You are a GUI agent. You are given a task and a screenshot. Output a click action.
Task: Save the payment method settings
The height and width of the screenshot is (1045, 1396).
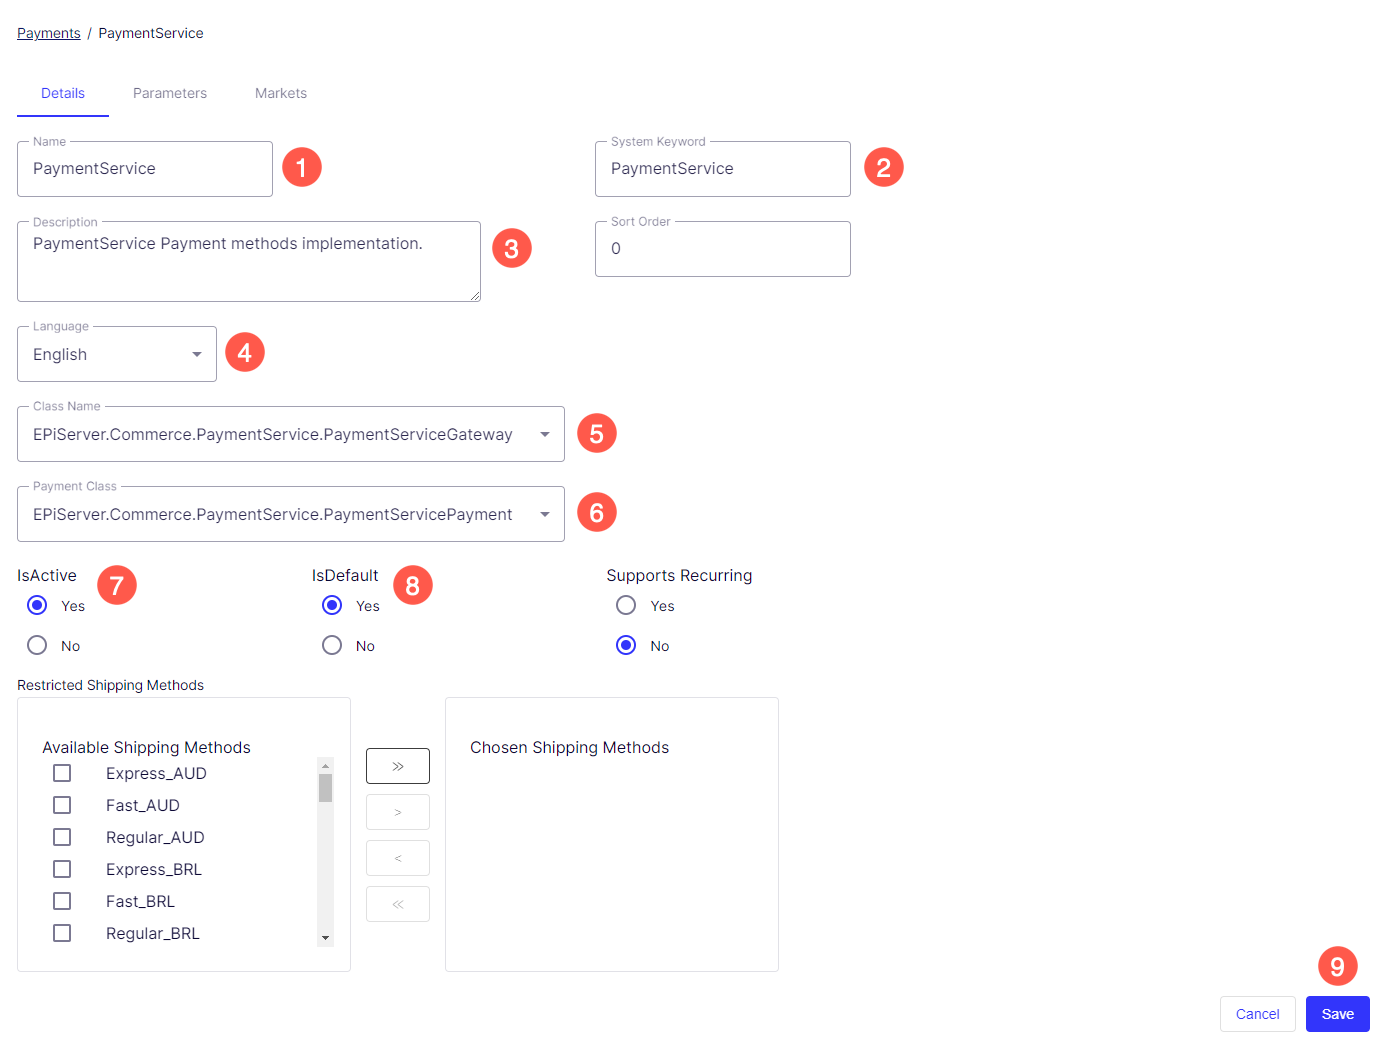tap(1337, 1014)
